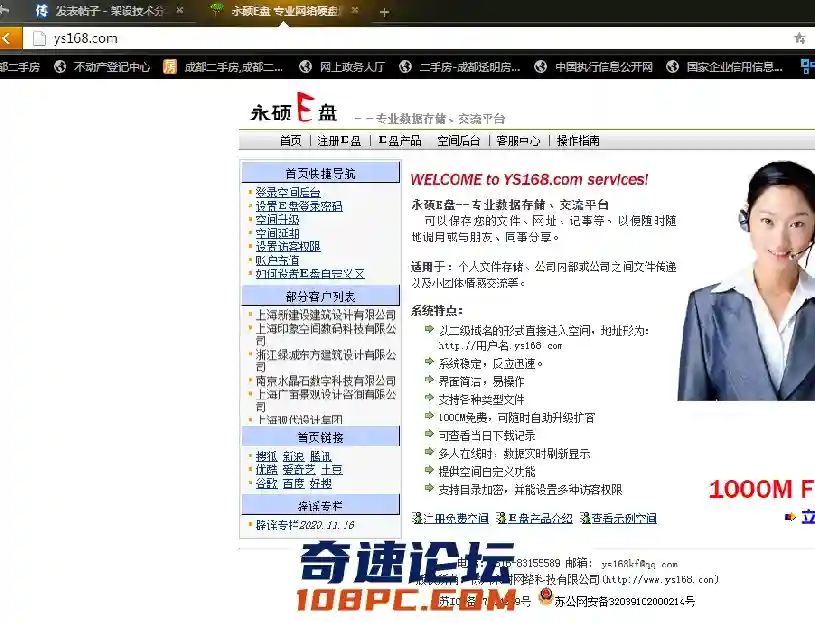This screenshot has width=815, height=623.
Task: Click the 永硕E盘 site logo
Action: (x=294, y=108)
